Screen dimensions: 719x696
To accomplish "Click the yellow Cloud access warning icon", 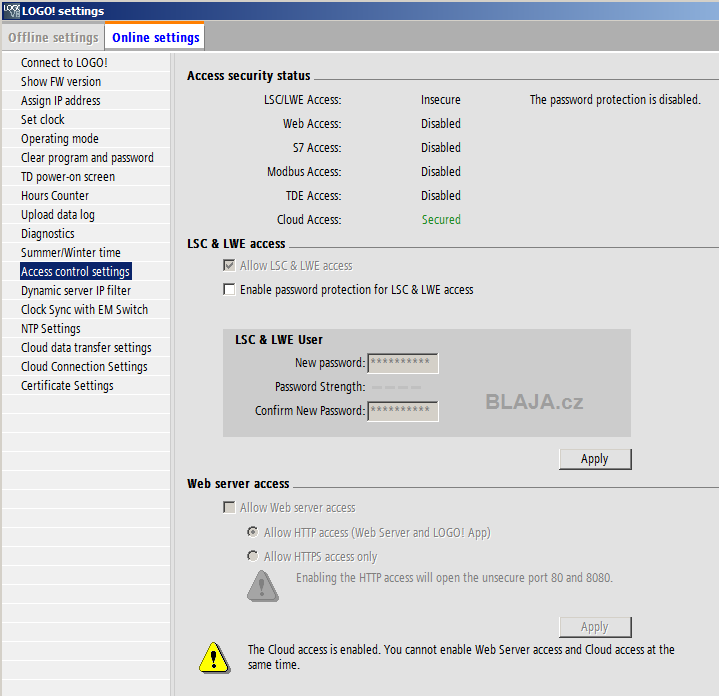I will tap(215, 657).
